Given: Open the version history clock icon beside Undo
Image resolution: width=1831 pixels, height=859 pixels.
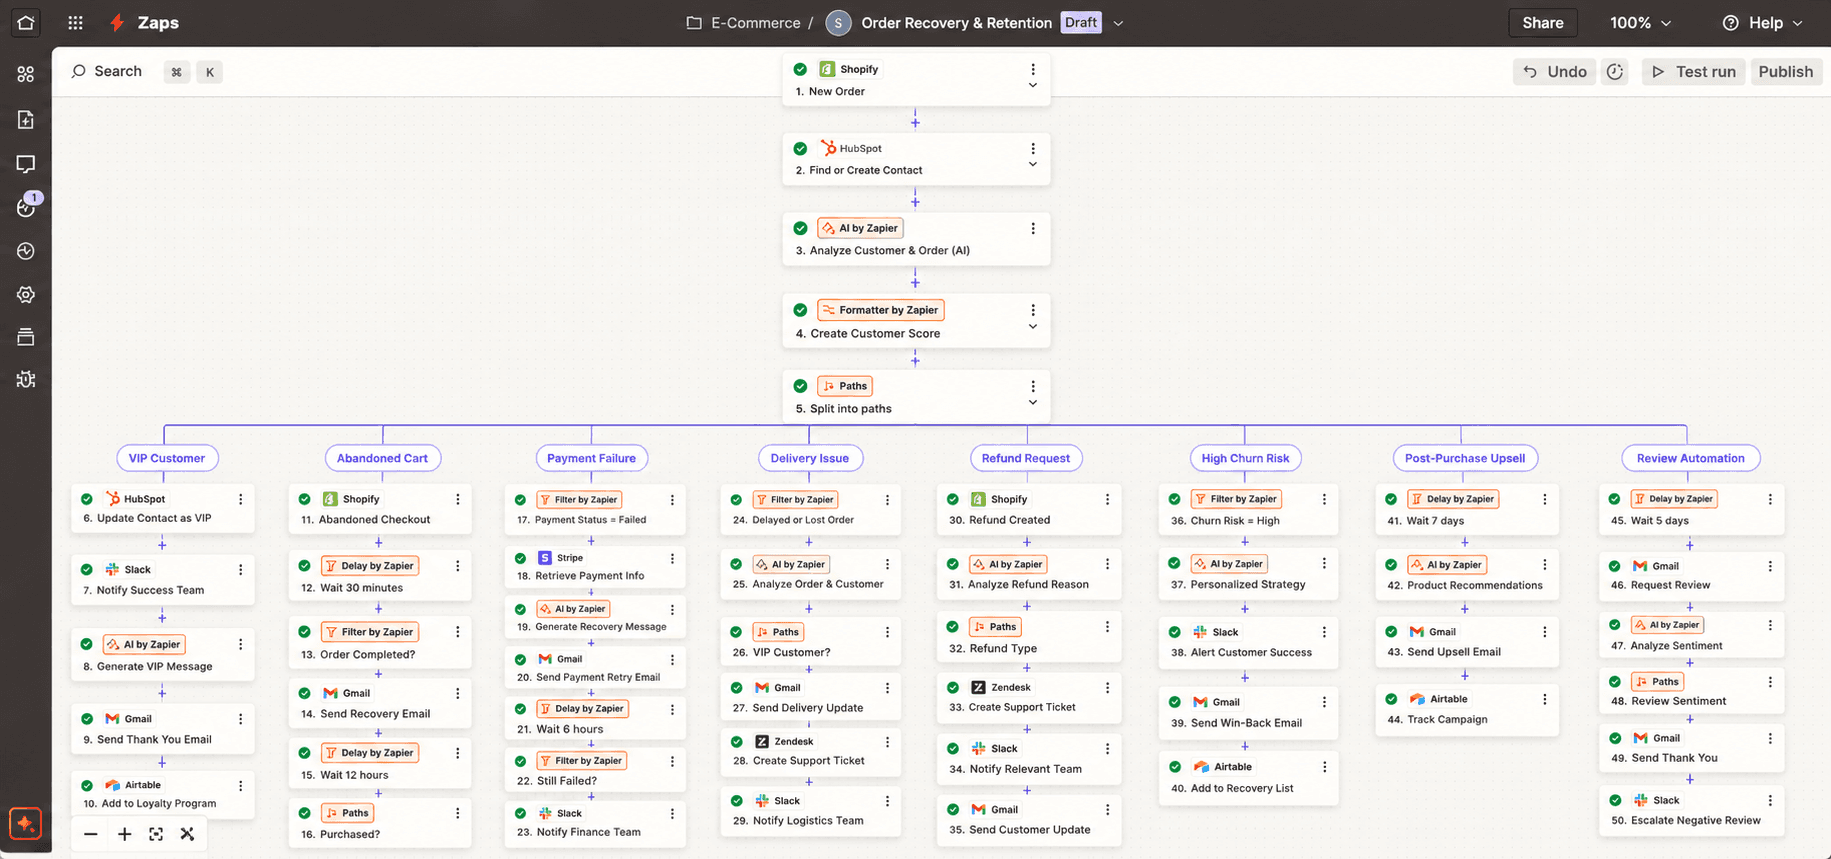Looking at the screenshot, I should click(1615, 72).
